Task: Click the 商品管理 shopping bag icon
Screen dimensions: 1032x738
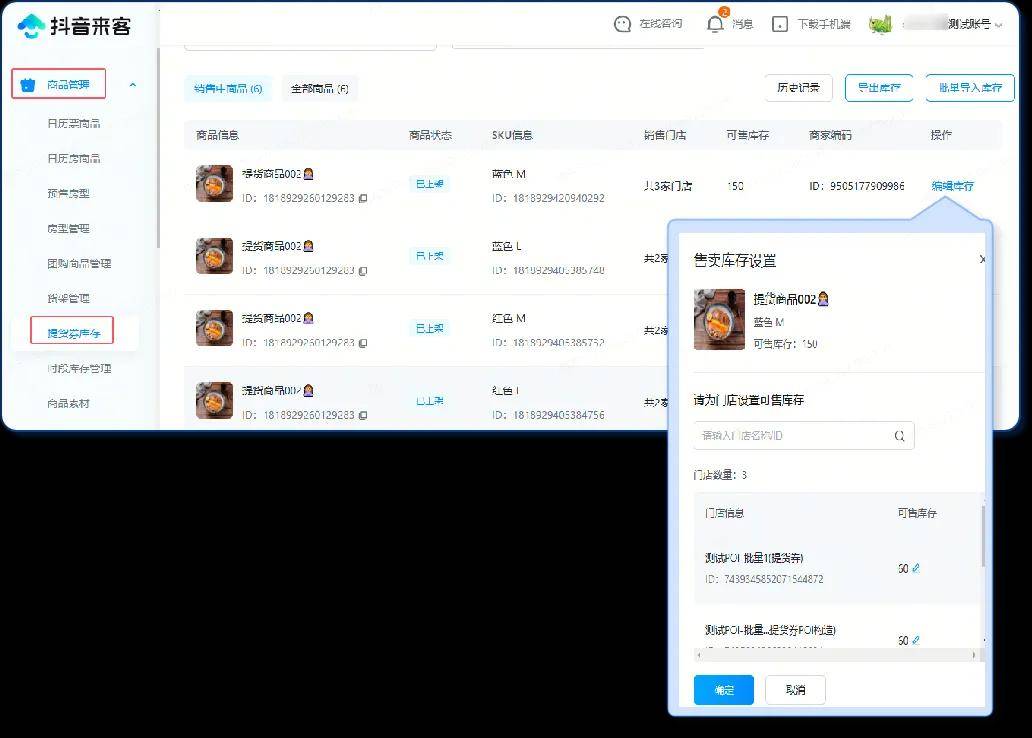Action: point(28,85)
